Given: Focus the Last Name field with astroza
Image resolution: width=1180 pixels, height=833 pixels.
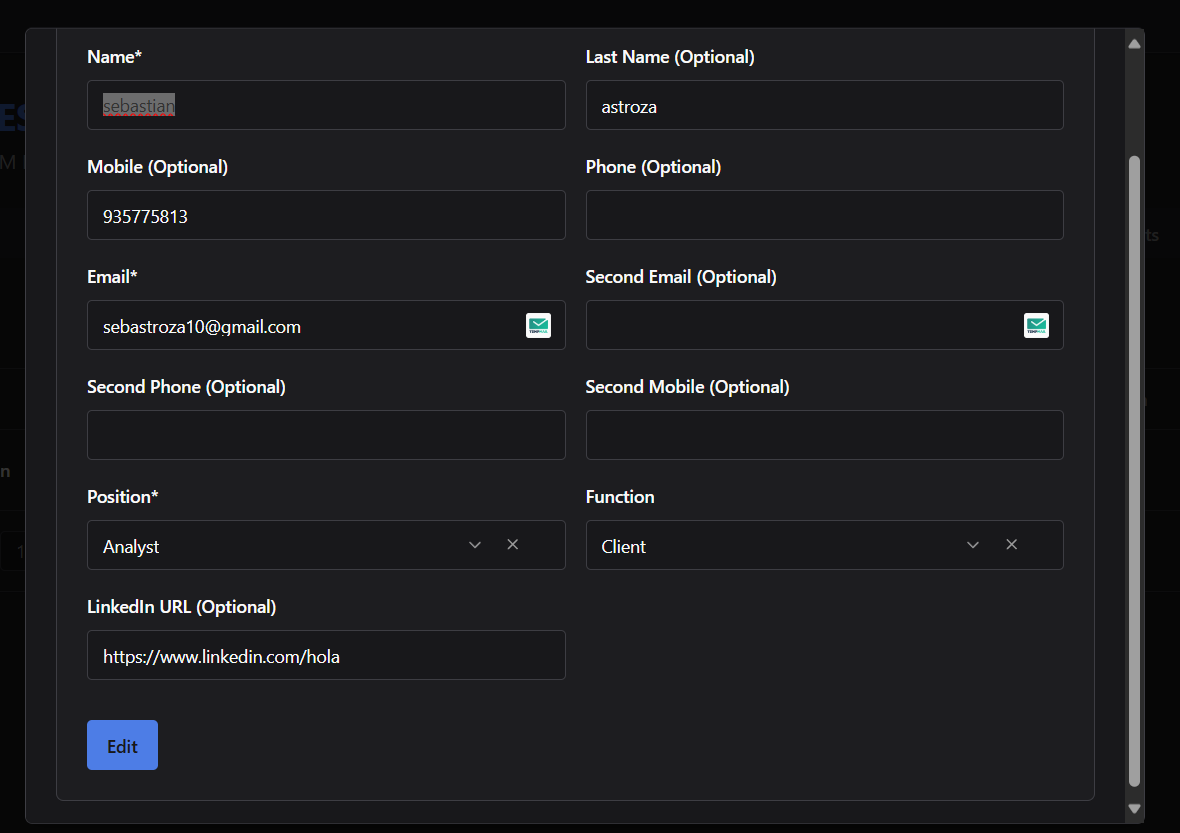Looking at the screenshot, I should 824,105.
